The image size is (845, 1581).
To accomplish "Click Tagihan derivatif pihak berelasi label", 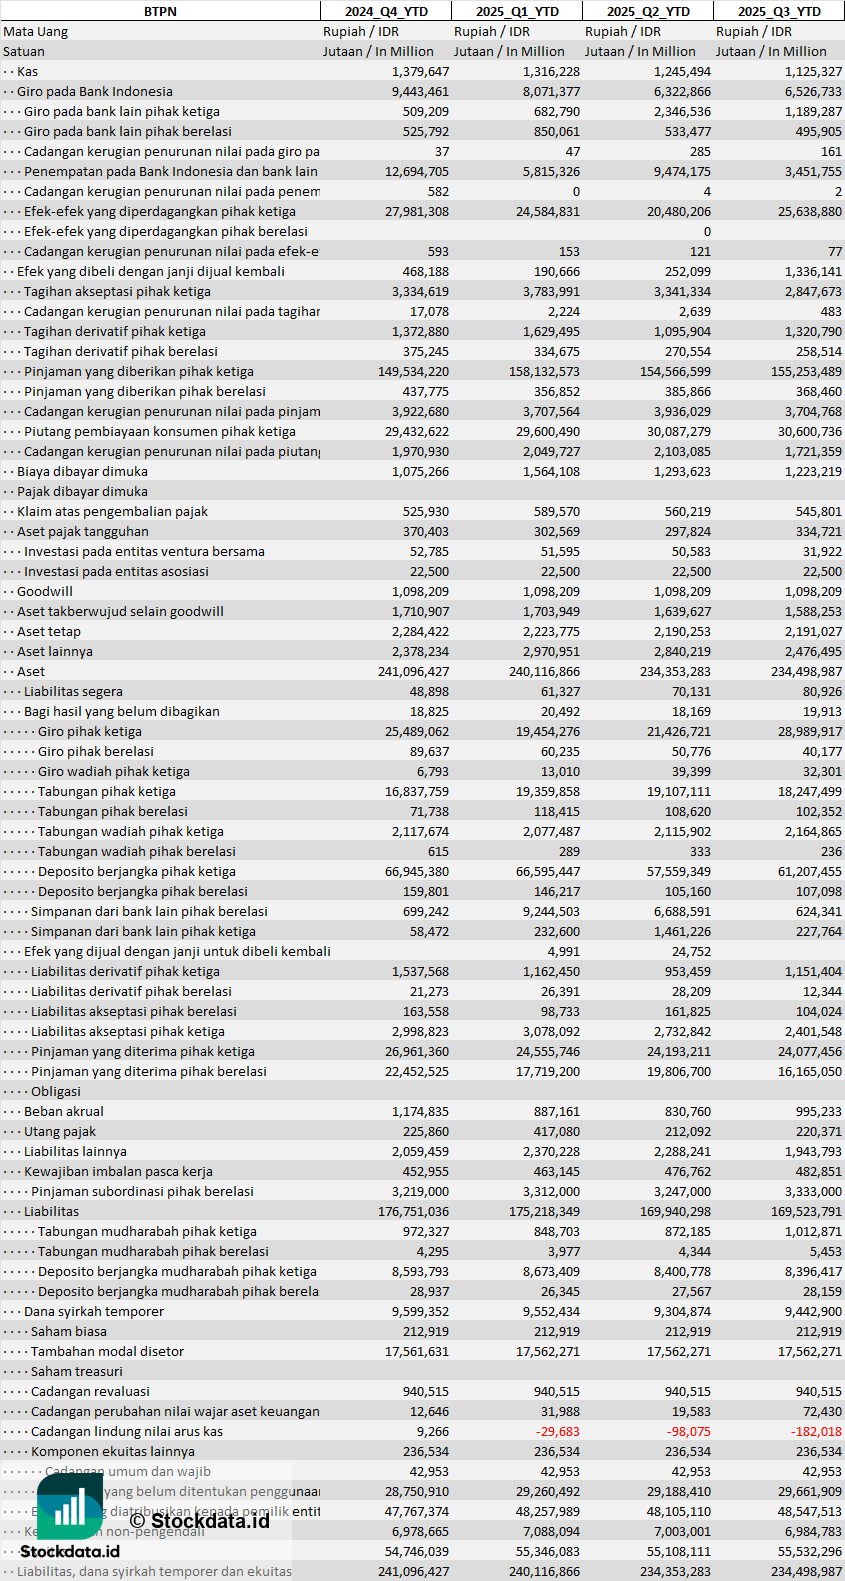I will click(x=121, y=351).
